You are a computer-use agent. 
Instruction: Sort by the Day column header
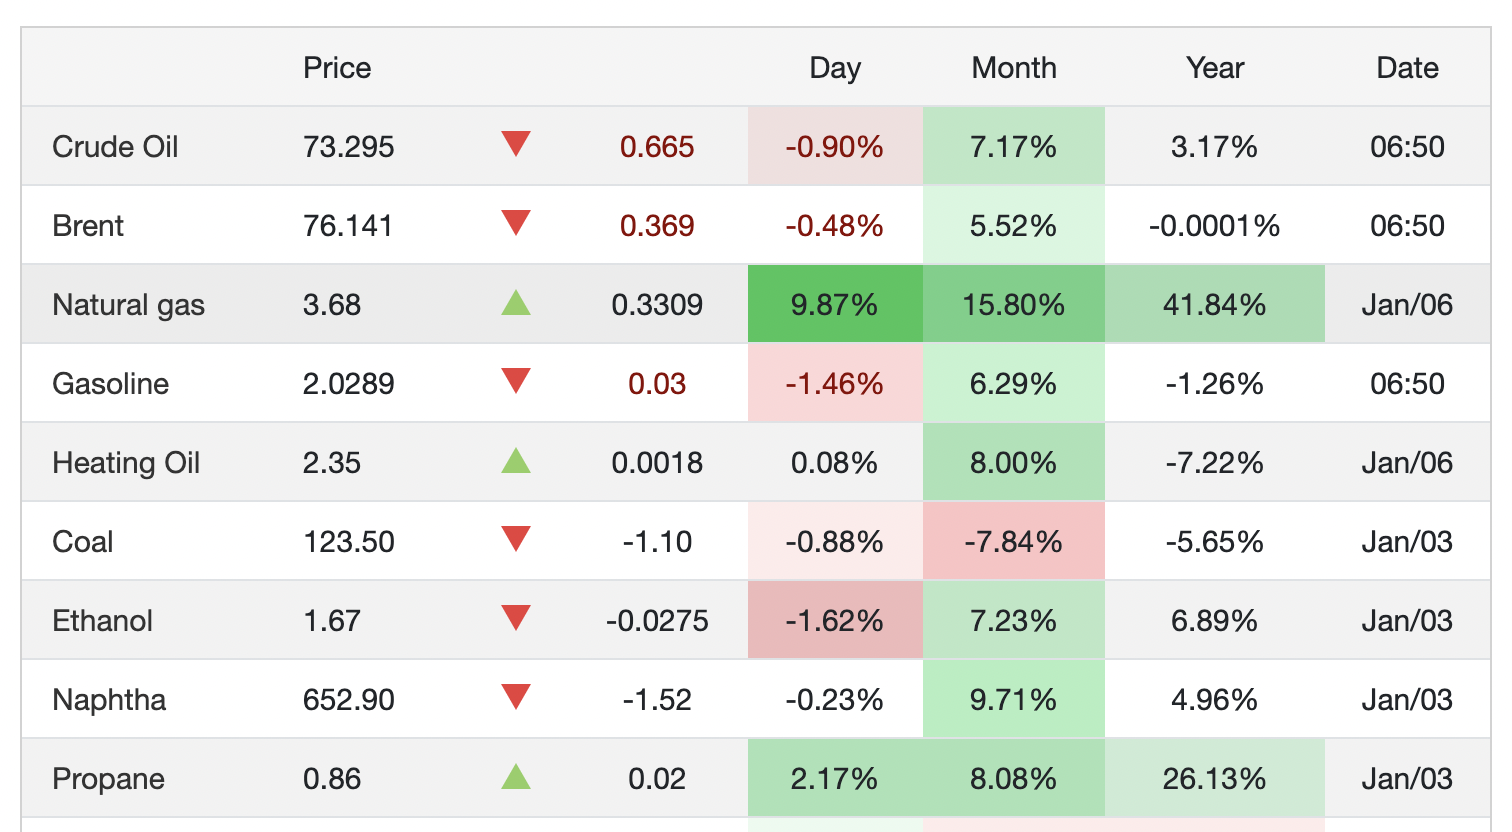(835, 68)
